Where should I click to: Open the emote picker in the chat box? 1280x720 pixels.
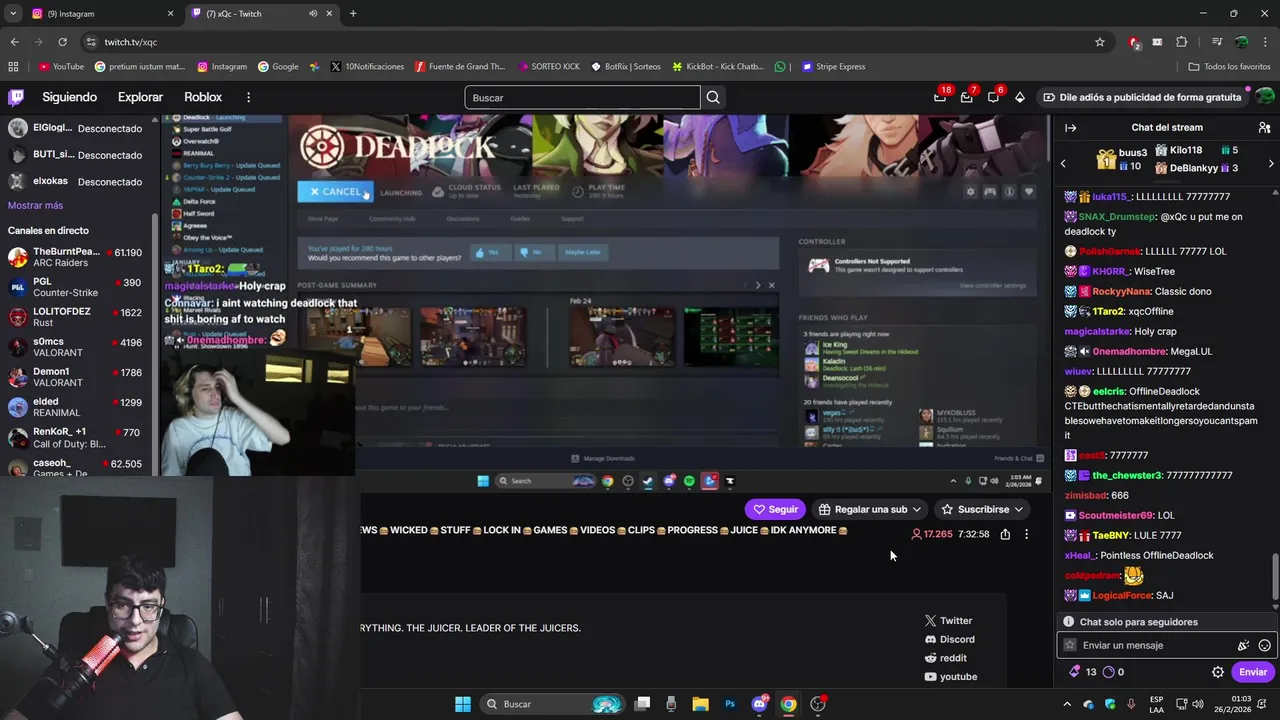click(x=1265, y=646)
